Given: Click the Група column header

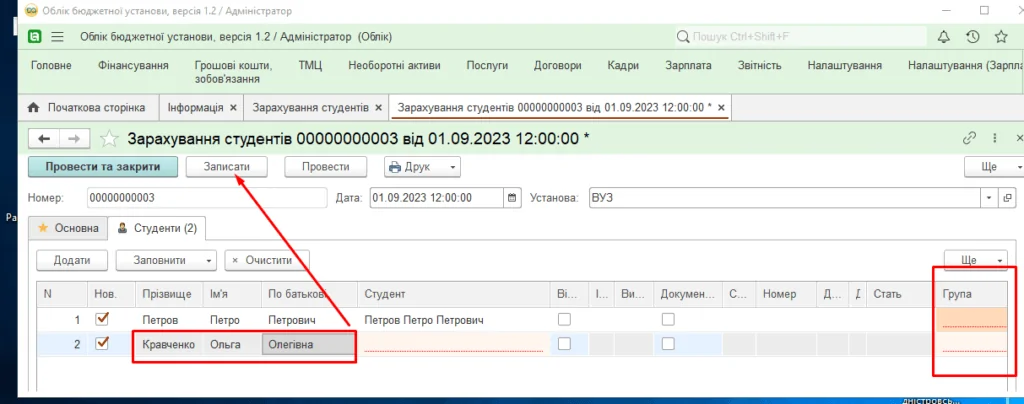Looking at the screenshot, I should click(x=970, y=294).
